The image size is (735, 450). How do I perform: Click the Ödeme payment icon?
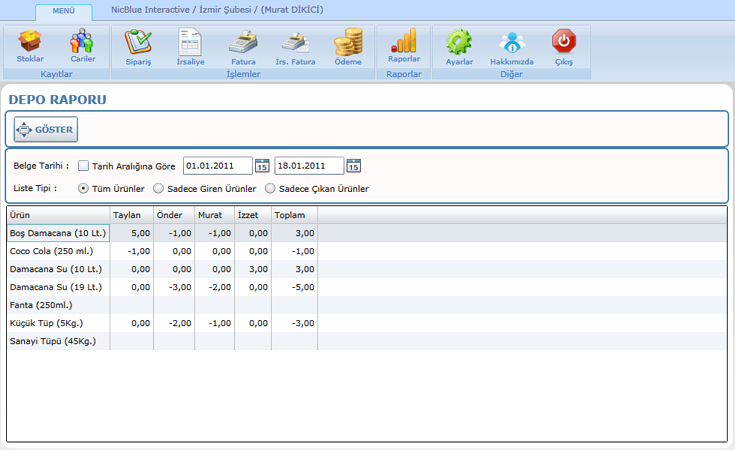tap(347, 45)
